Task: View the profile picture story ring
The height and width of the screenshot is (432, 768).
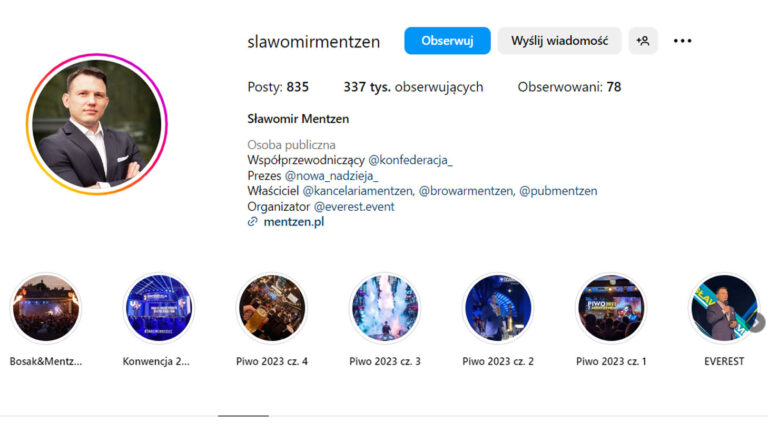Action: pyautogui.click(x=97, y=124)
